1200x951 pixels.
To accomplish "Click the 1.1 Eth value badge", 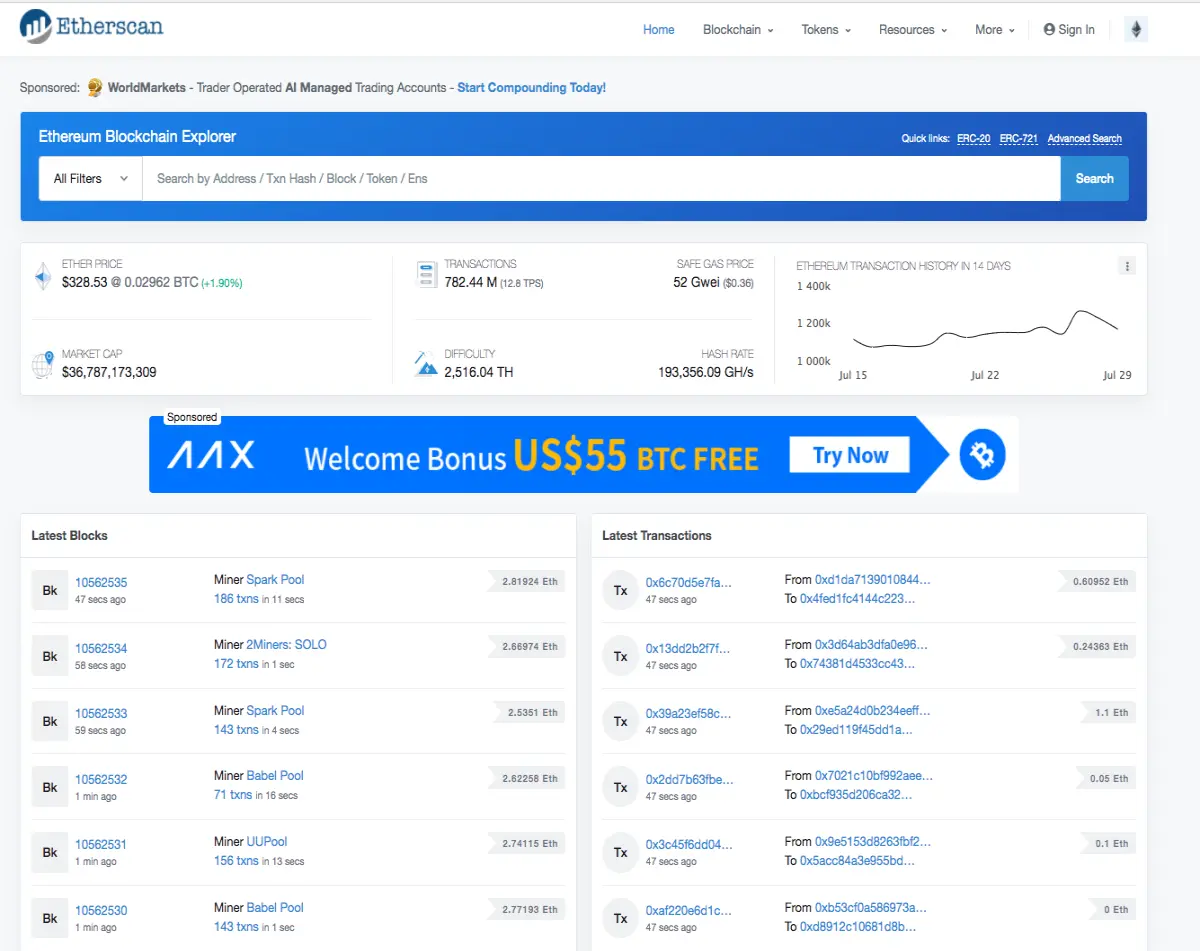I will (x=1109, y=713).
